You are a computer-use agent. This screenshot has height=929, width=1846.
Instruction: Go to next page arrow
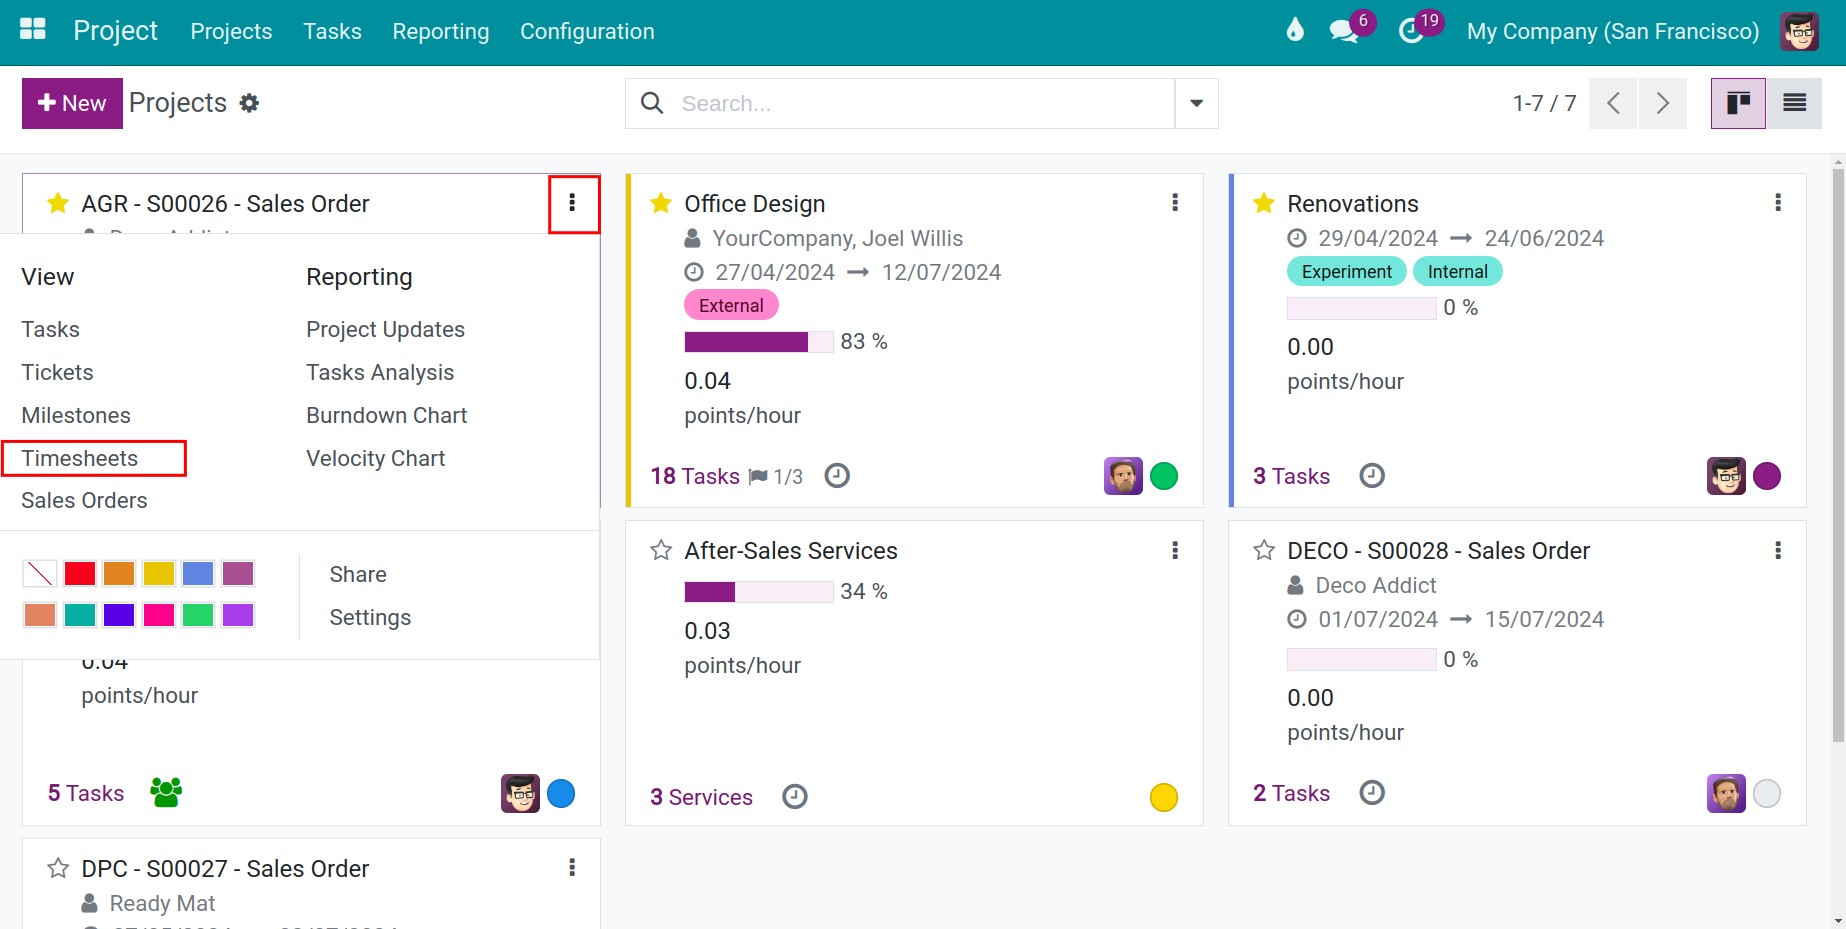pyautogui.click(x=1662, y=103)
